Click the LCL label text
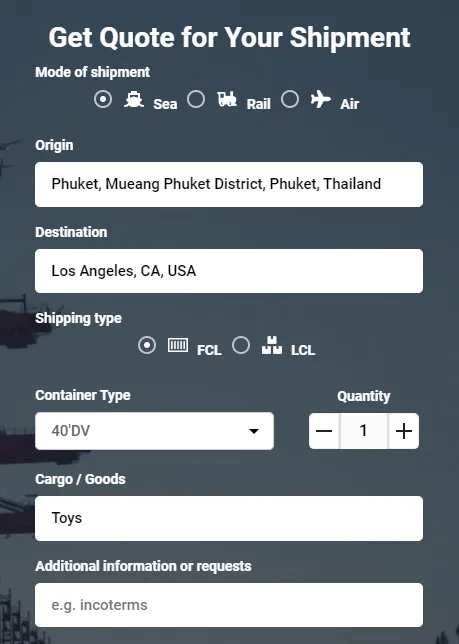The image size is (459, 644). coord(303,350)
